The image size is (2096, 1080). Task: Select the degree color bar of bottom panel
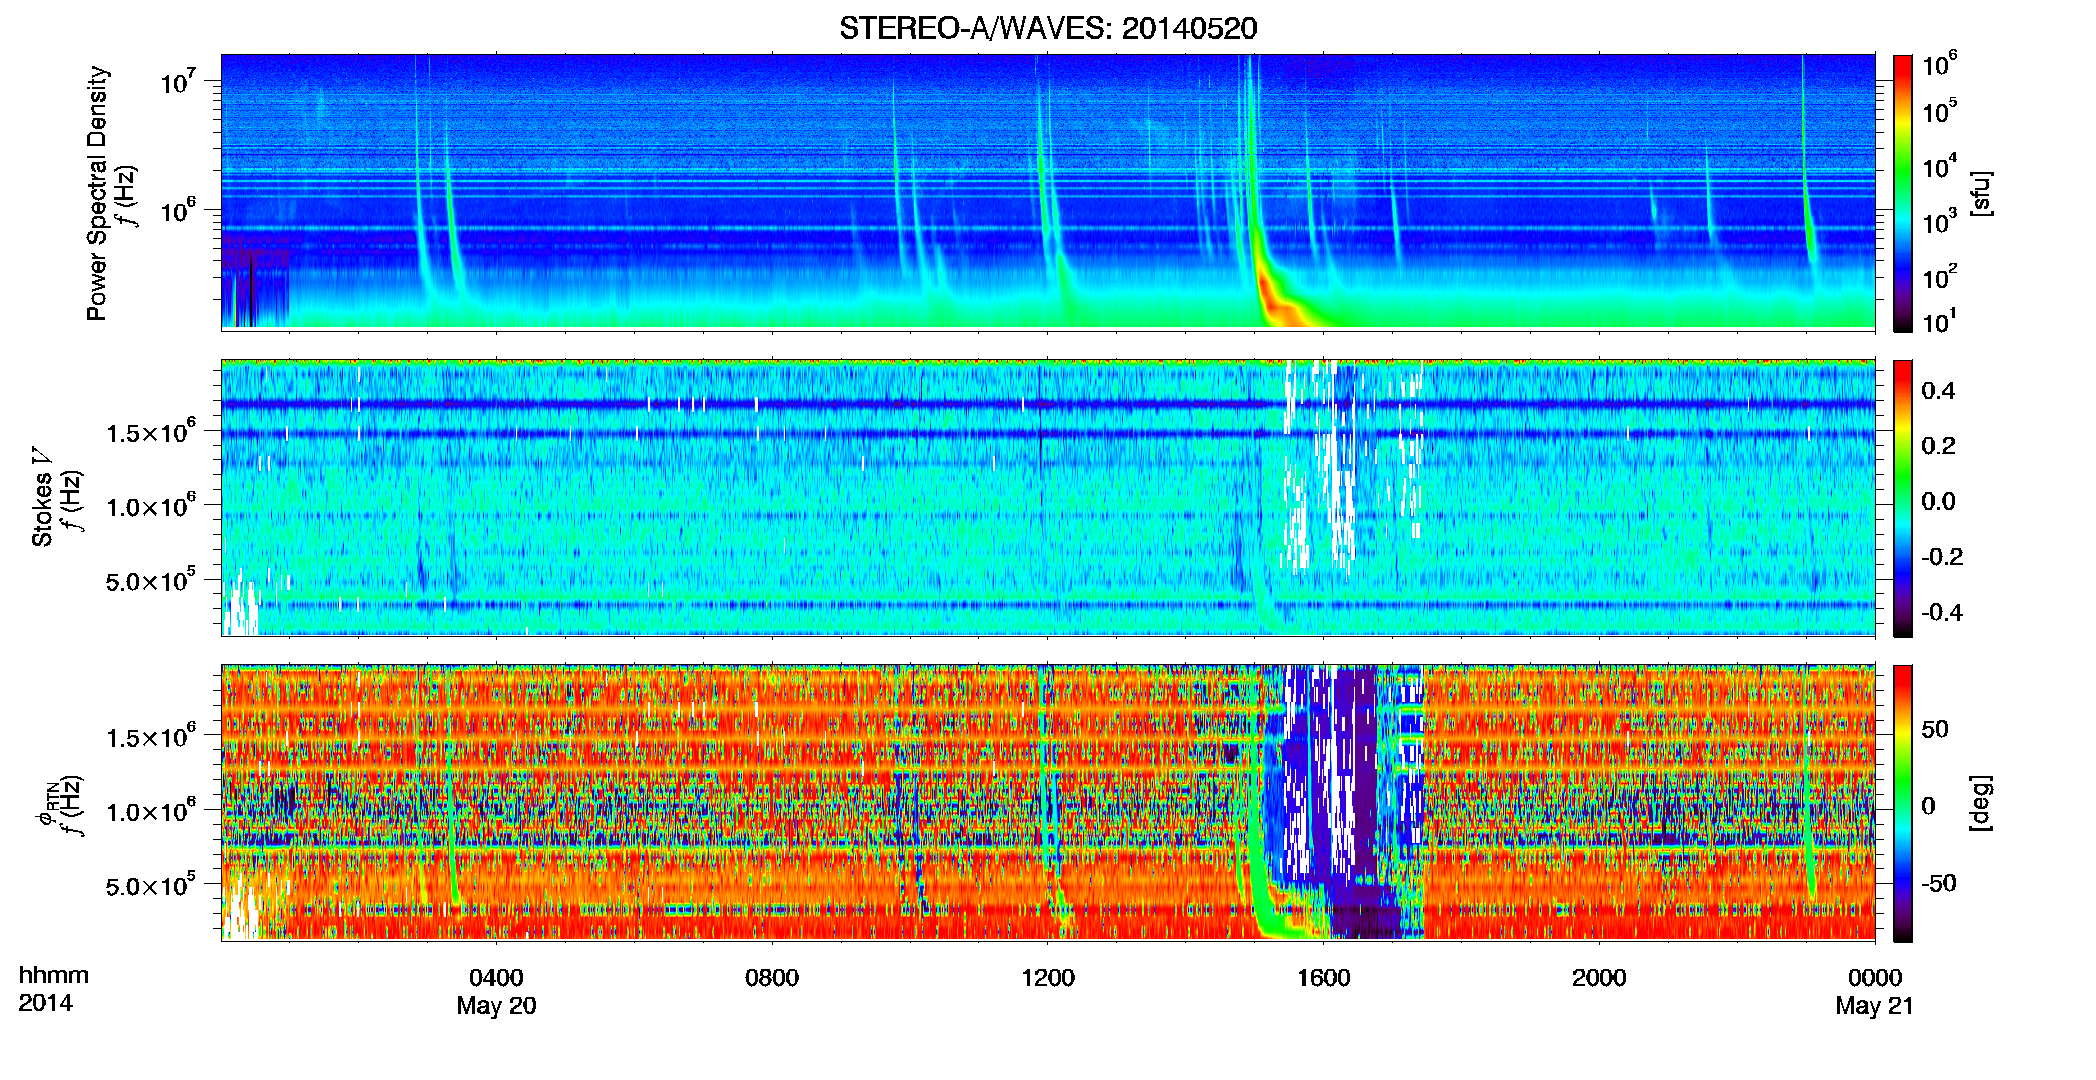(x=1903, y=803)
